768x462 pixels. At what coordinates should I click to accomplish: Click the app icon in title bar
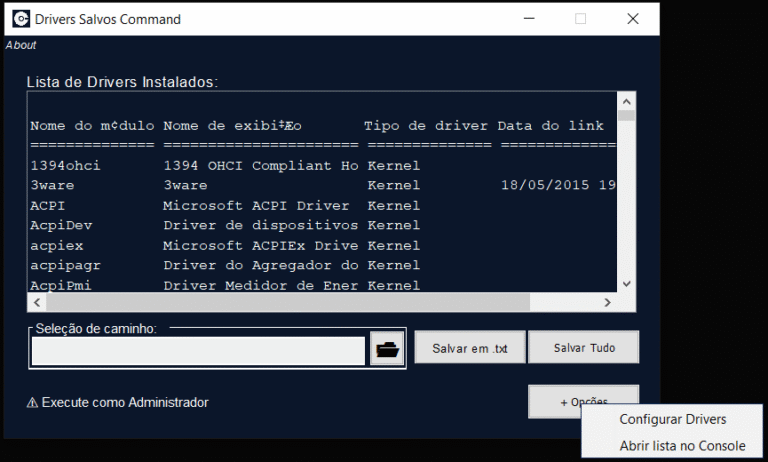click(20, 19)
